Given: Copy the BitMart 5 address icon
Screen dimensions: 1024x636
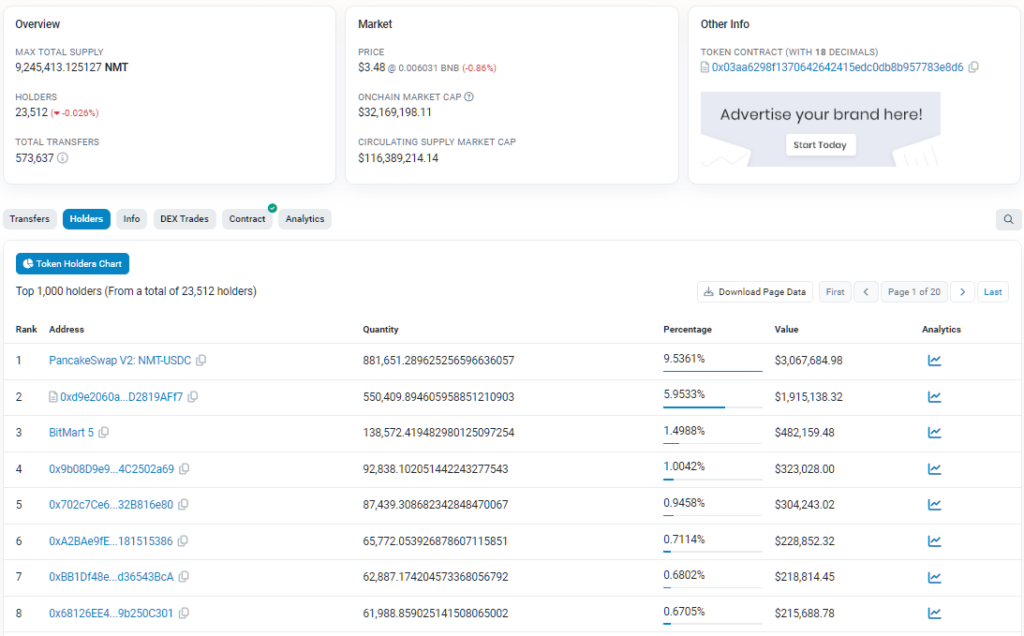Looking at the screenshot, I should coord(104,432).
